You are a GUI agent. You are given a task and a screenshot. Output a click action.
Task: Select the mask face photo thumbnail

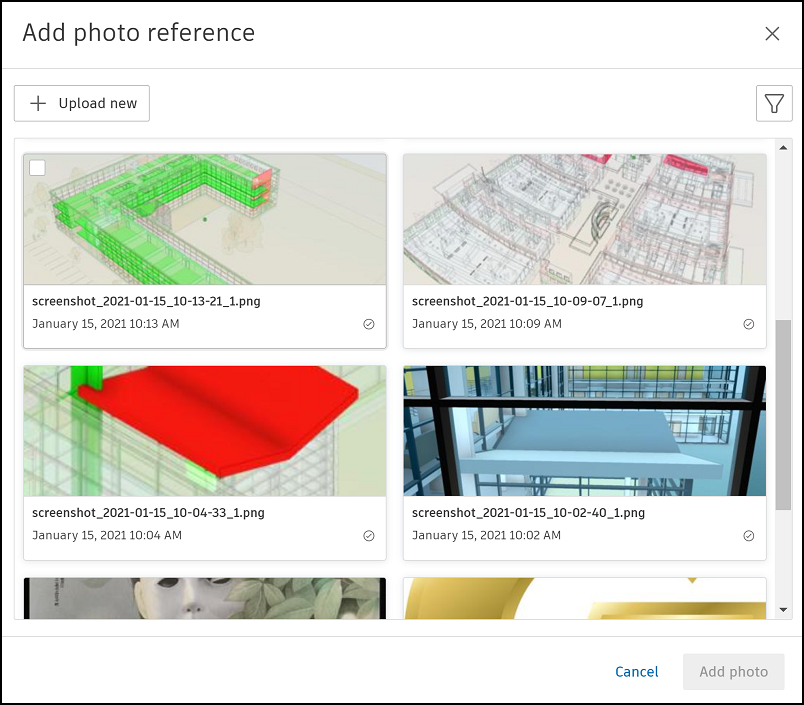coord(205,598)
